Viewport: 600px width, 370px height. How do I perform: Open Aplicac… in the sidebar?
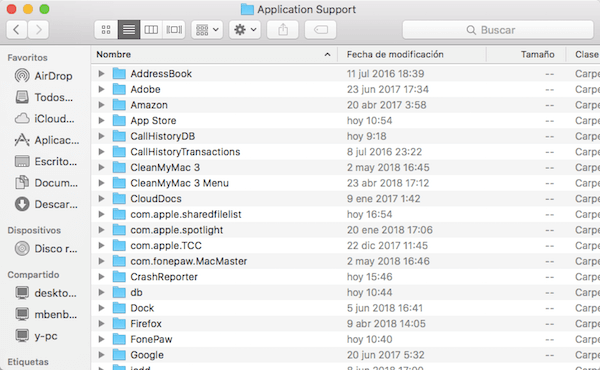point(47,140)
